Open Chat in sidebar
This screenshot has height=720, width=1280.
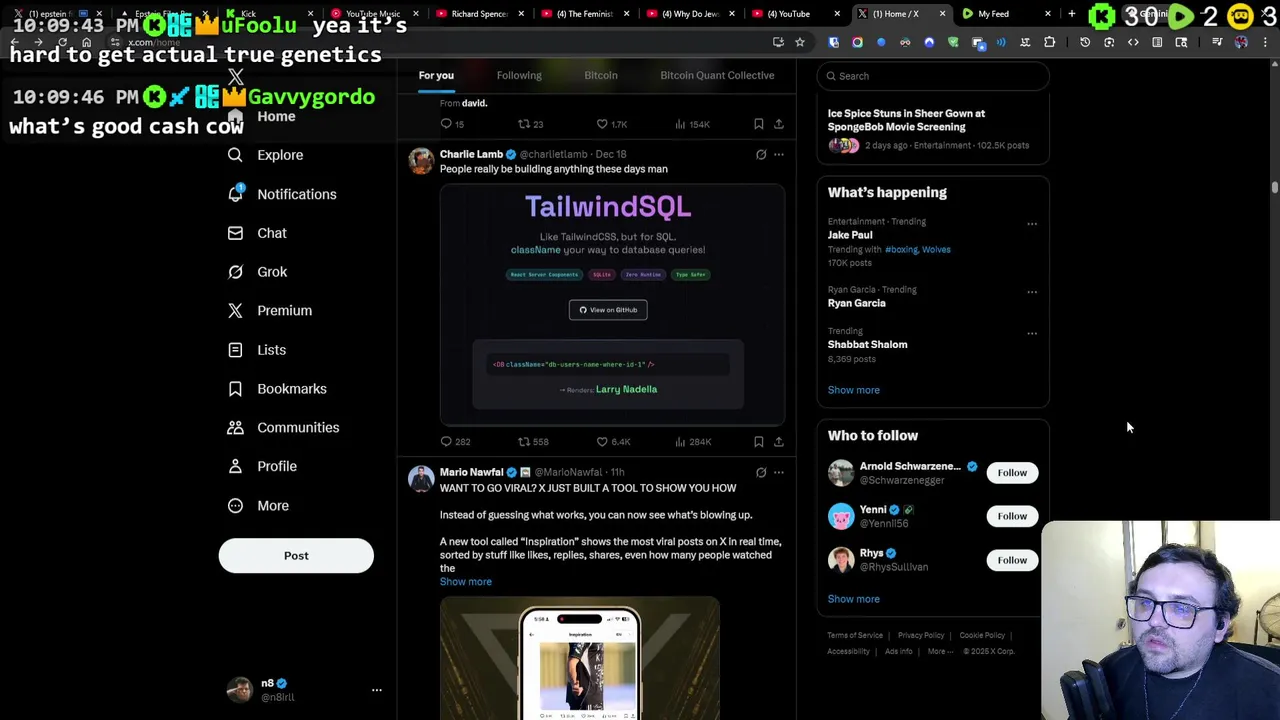tap(258, 233)
